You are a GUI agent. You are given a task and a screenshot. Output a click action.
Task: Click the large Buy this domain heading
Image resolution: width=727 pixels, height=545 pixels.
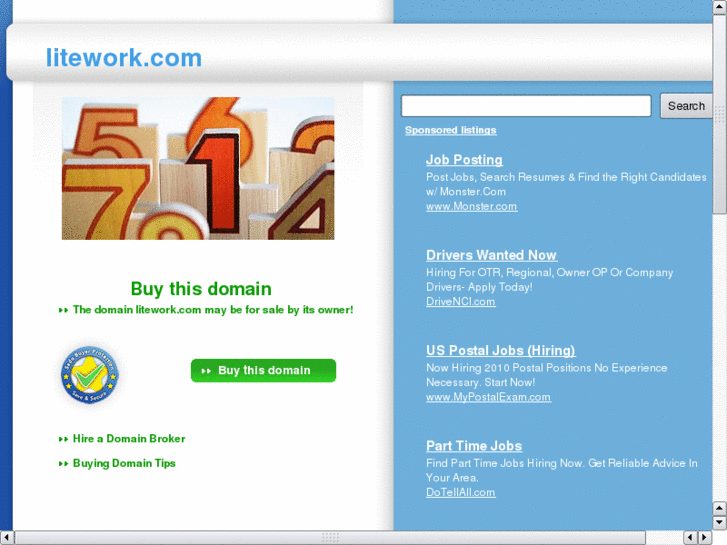pos(201,289)
